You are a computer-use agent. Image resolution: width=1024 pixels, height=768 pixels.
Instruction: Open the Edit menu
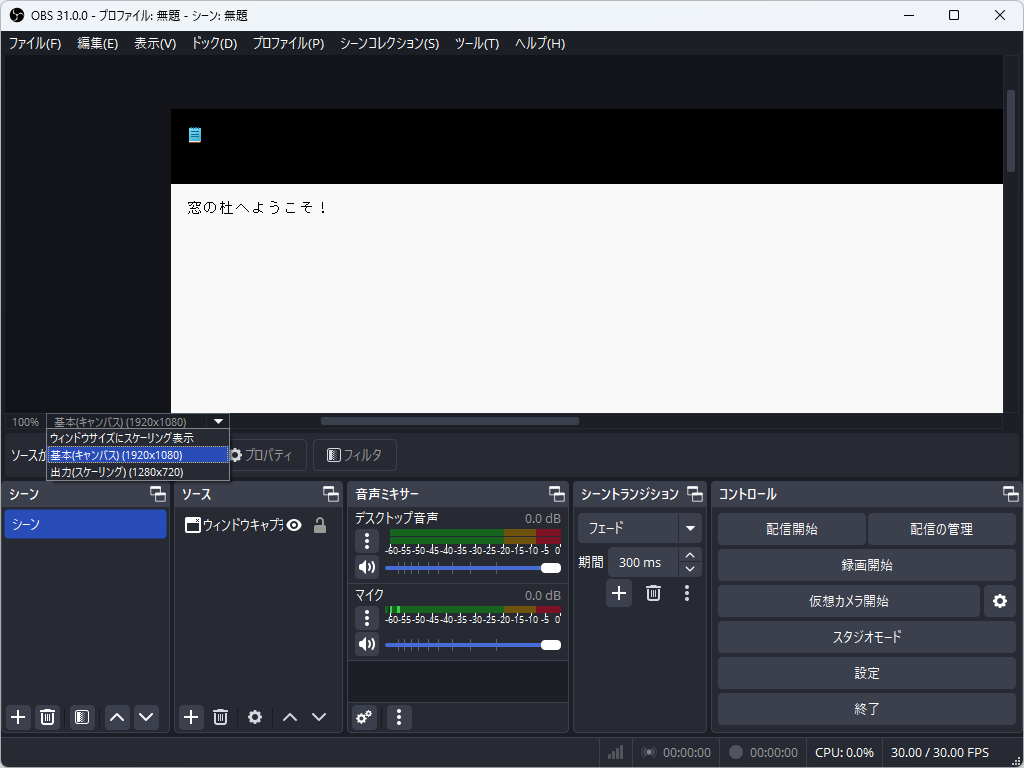pos(97,44)
